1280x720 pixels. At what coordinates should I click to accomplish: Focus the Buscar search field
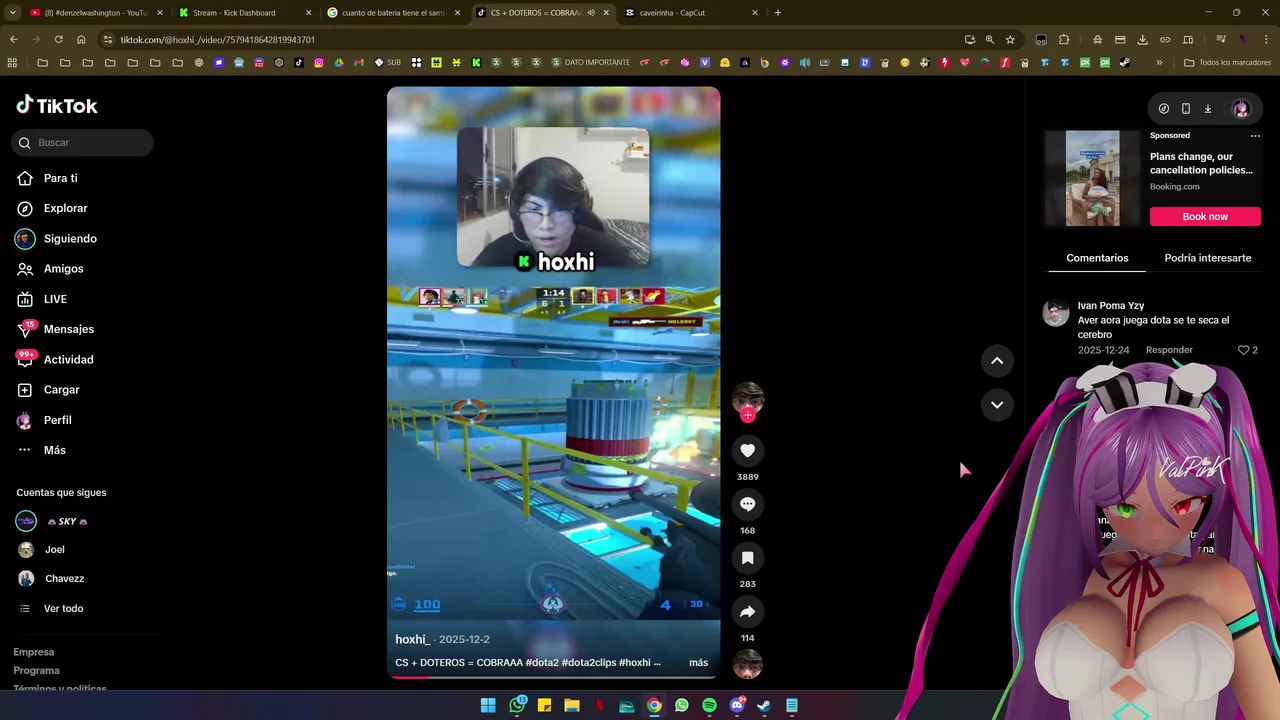point(83,143)
